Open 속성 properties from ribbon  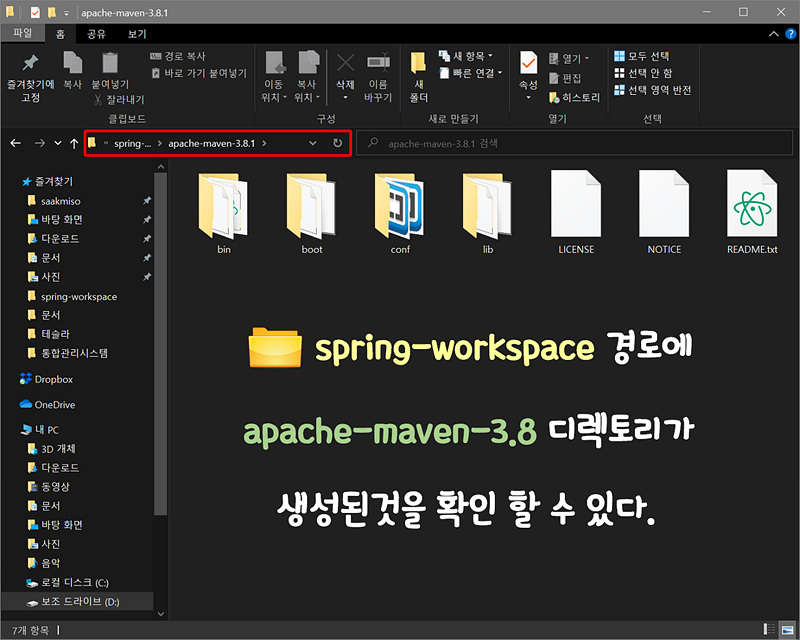(x=528, y=76)
